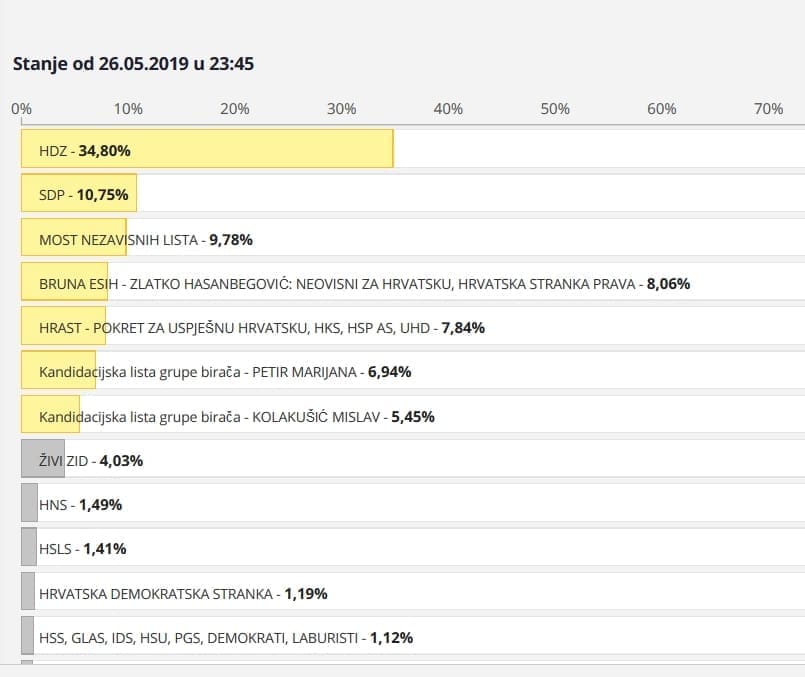Viewport: 805px width, 677px height.
Task: Click the 50% axis tick label
Action: [555, 108]
